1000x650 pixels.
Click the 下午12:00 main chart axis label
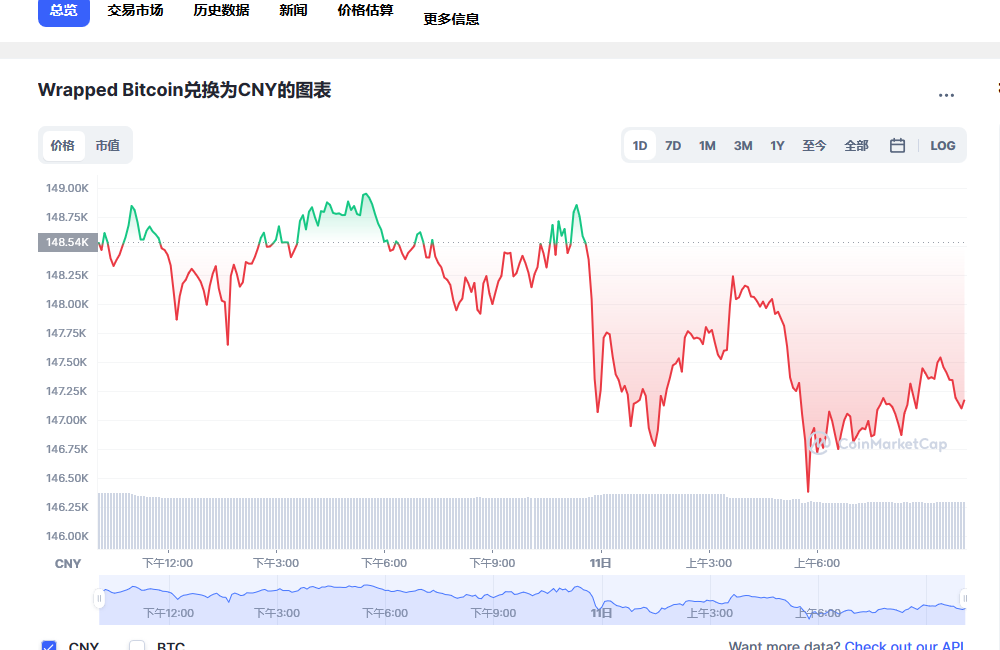pyautogui.click(x=168, y=563)
